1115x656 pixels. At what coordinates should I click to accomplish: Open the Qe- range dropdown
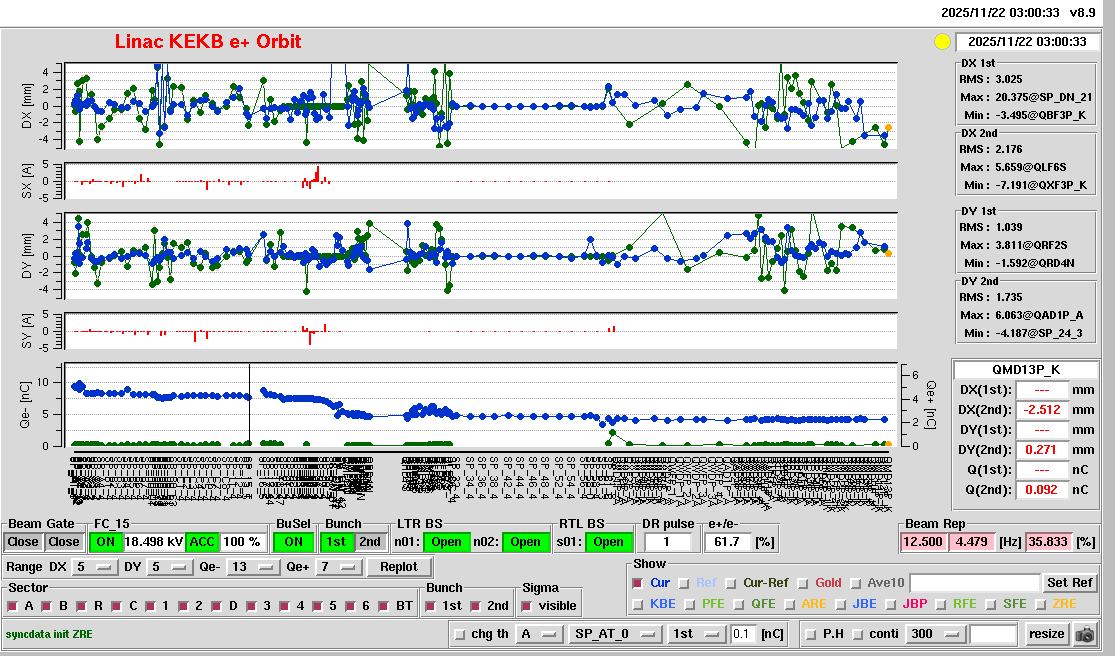252,567
